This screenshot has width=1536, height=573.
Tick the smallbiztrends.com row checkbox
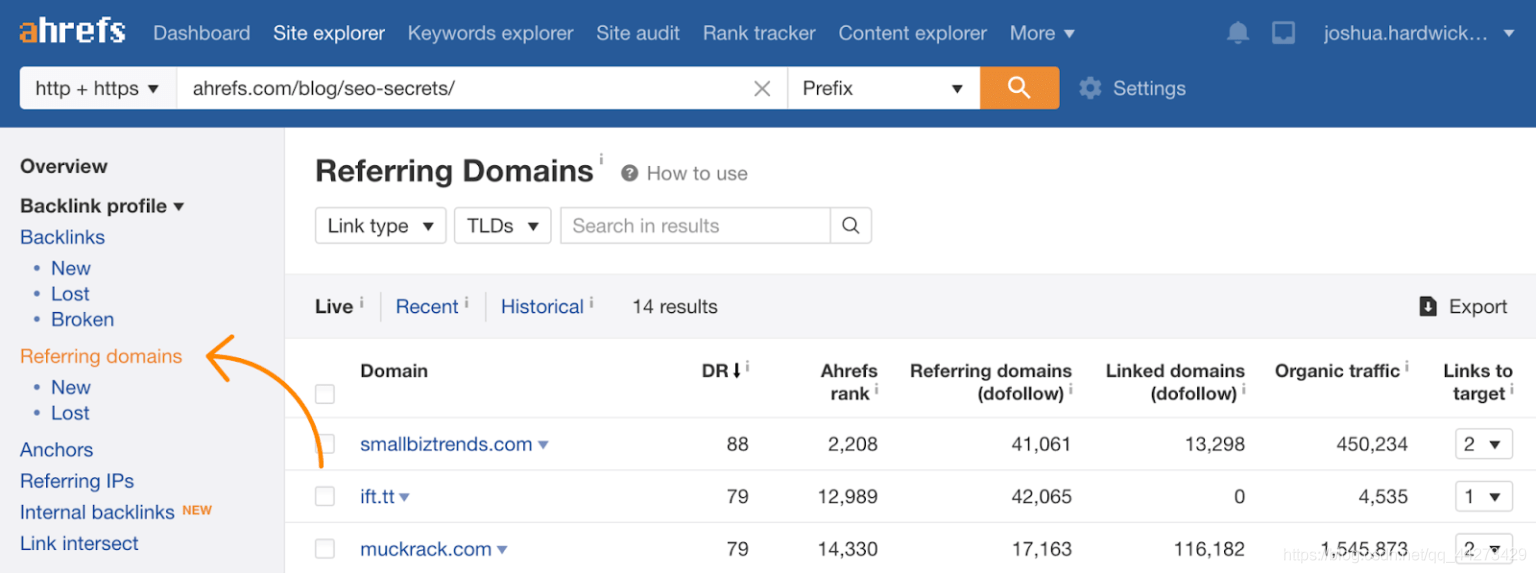point(325,444)
